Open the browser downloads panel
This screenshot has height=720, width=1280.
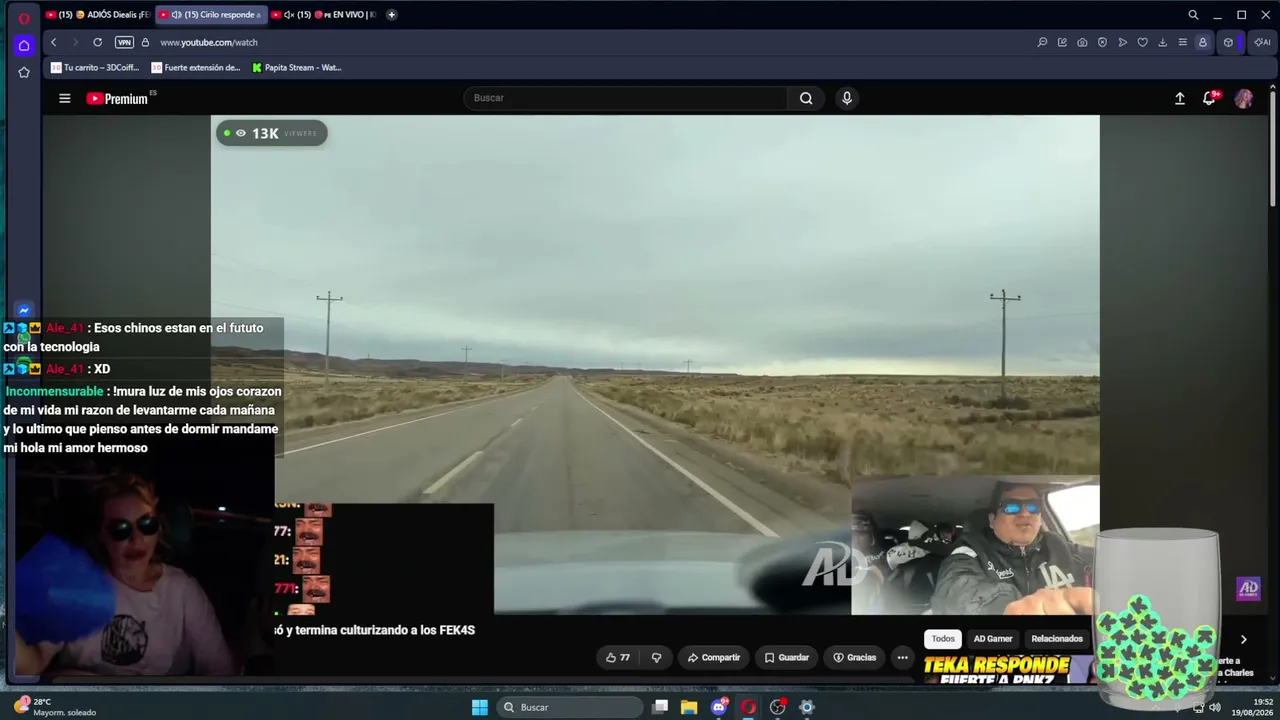[1162, 42]
